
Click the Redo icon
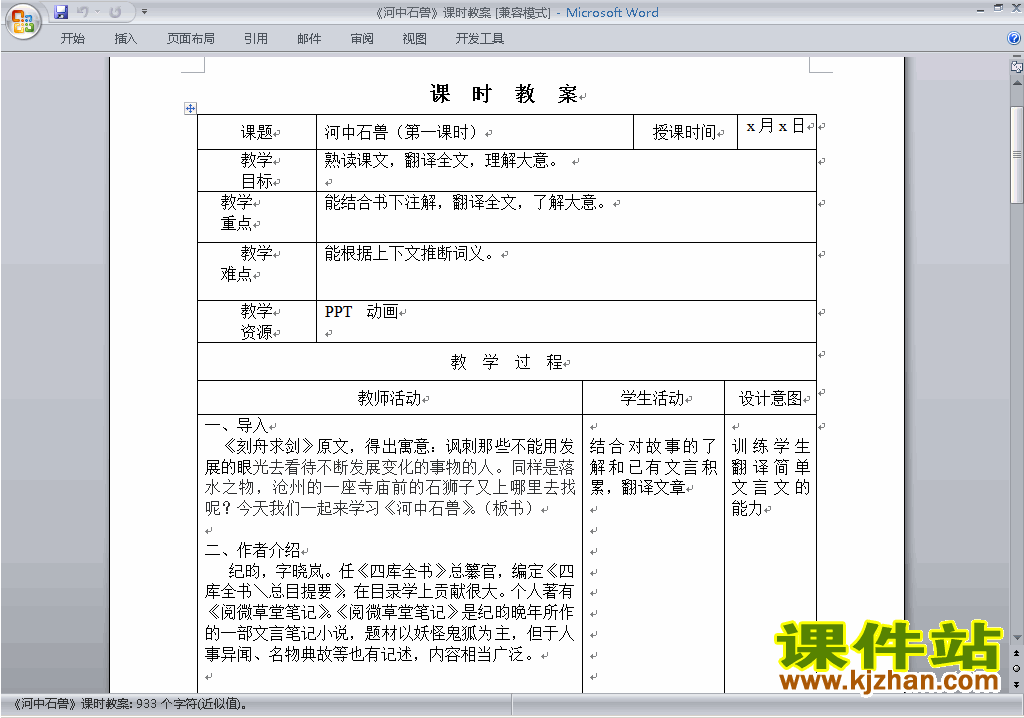click(115, 12)
